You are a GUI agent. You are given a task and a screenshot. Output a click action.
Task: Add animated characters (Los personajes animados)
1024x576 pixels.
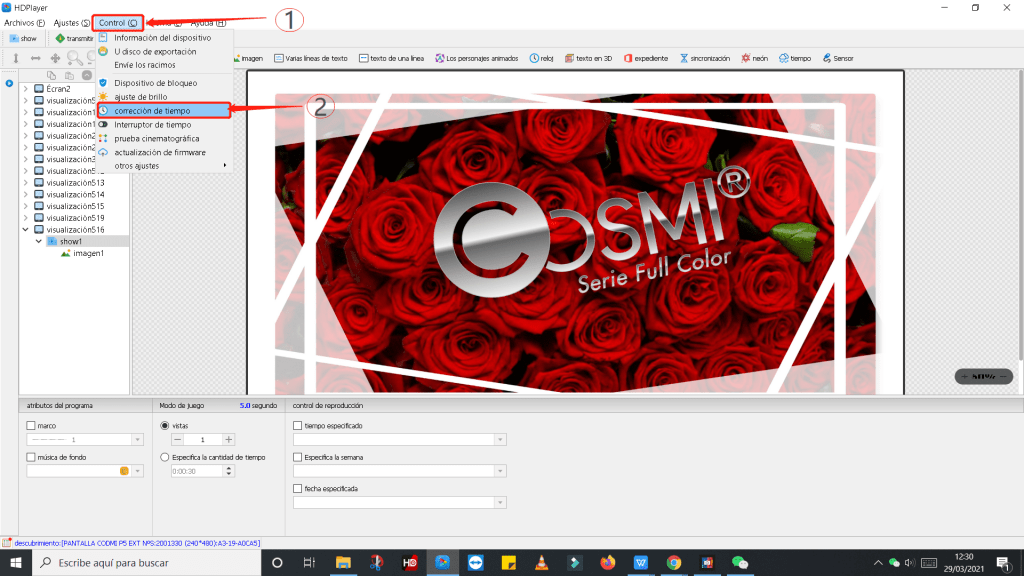point(477,58)
